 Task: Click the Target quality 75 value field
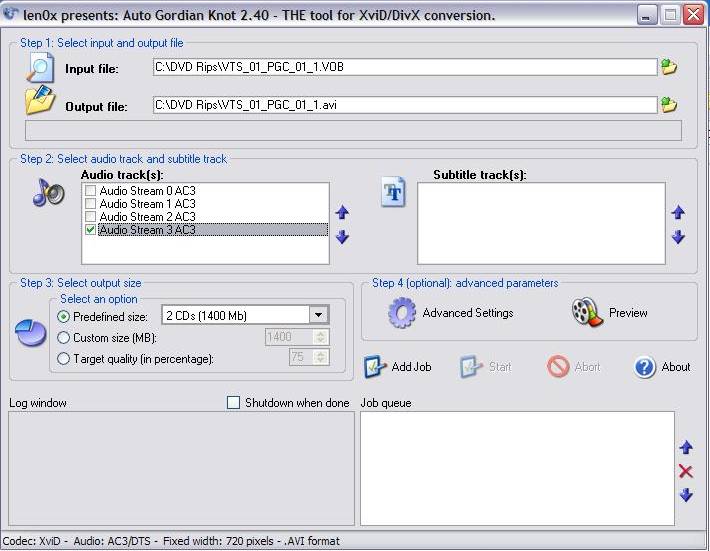301,357
